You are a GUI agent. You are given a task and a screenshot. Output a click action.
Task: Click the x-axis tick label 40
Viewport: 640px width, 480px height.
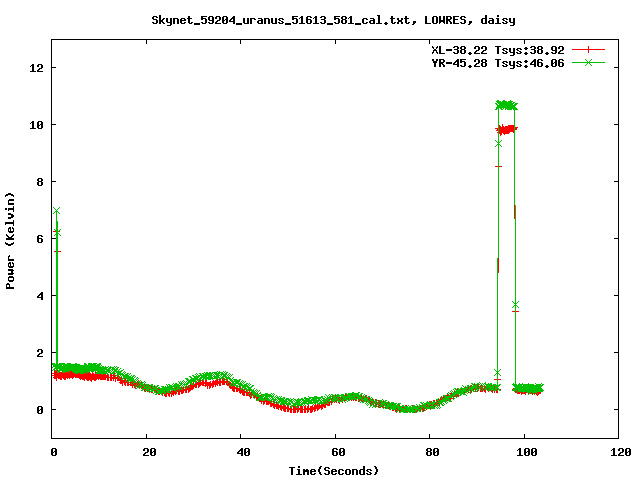coord(244,452)
